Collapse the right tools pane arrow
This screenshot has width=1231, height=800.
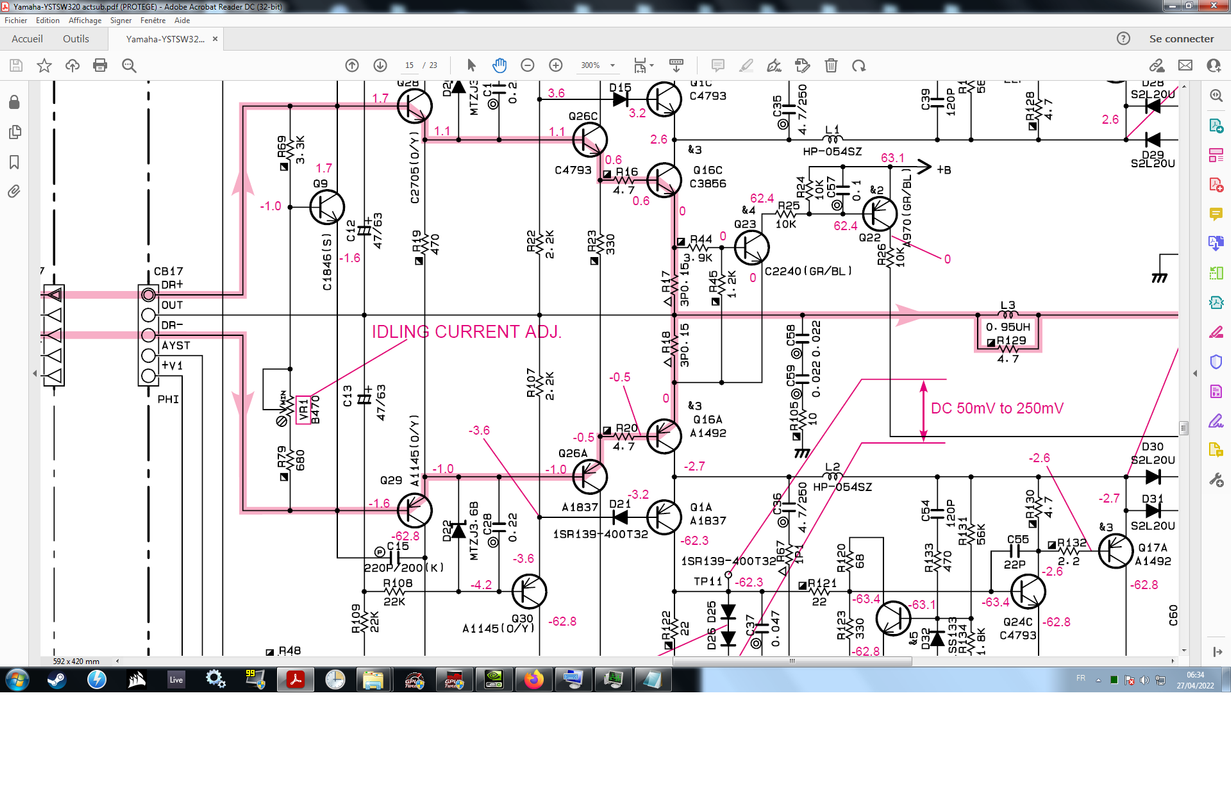[x=1197, y=373]
